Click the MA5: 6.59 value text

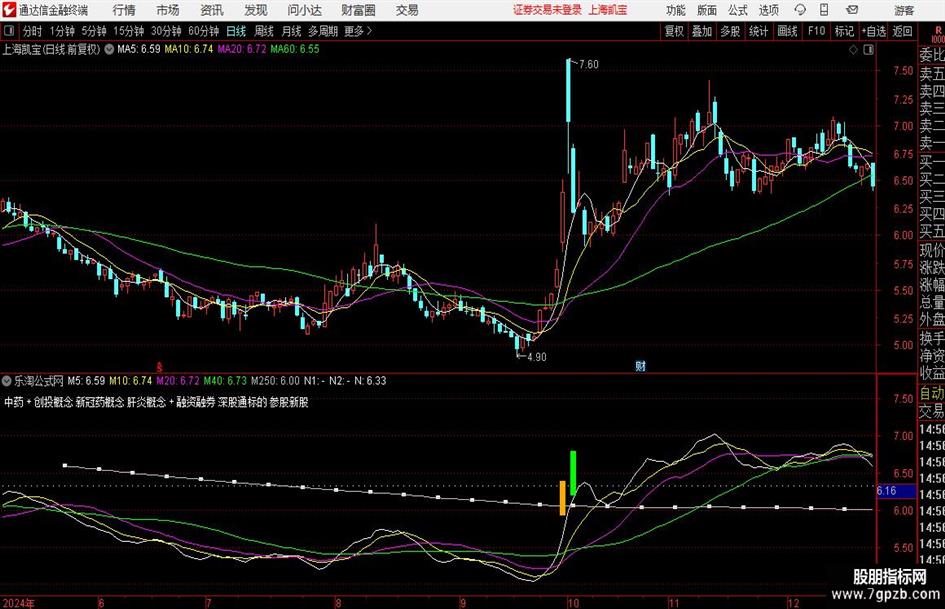click(x=139, y=49)
